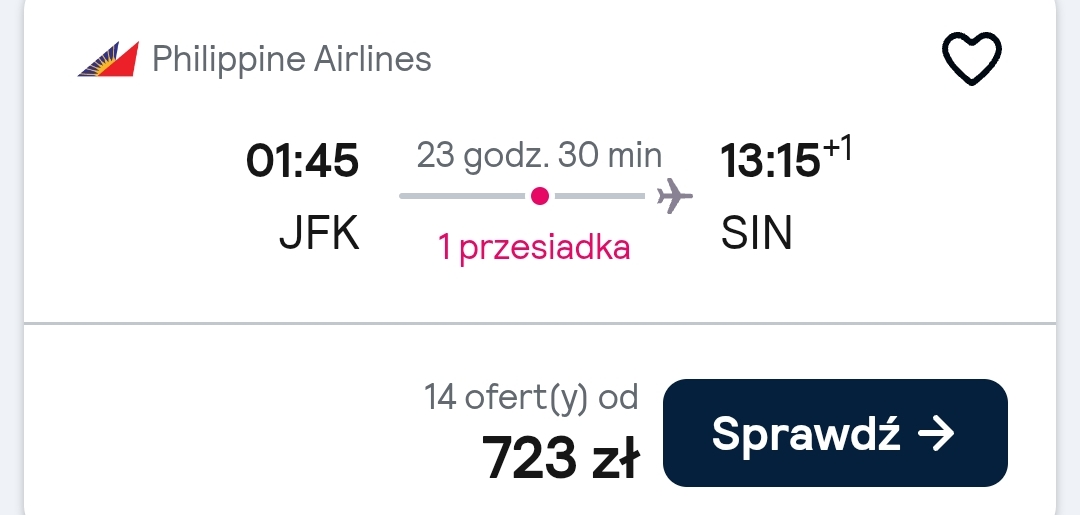Click the route line segment before airplane

(x=600, y=196)
